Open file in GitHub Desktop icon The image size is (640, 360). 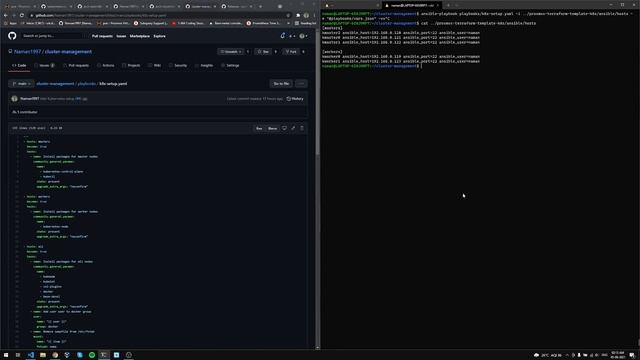(x=284, y=128)
